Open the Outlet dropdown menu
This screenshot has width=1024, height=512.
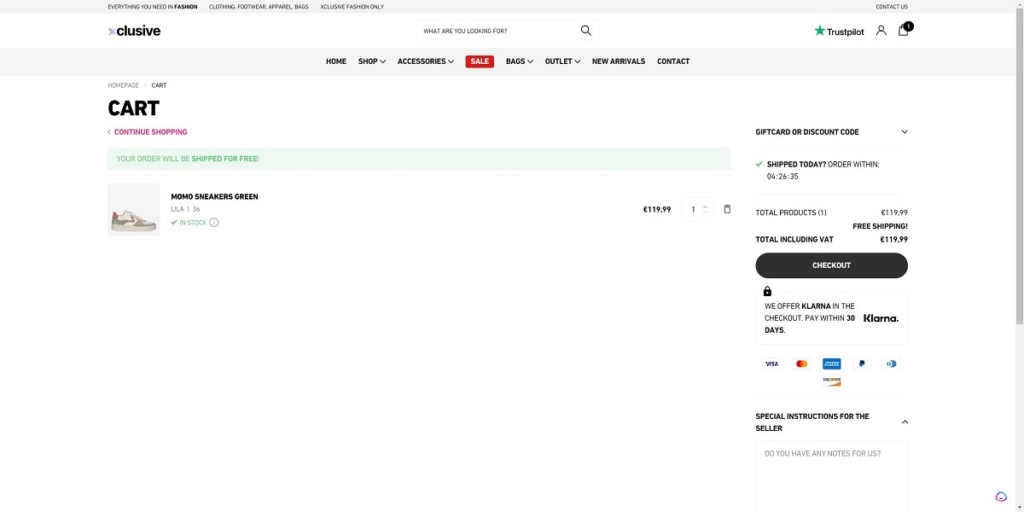[562, 61]
